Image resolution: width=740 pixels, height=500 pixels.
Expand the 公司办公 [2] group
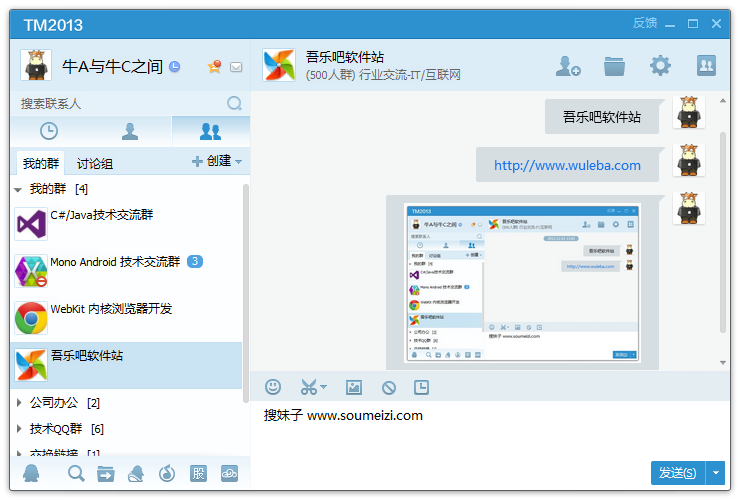19,403
